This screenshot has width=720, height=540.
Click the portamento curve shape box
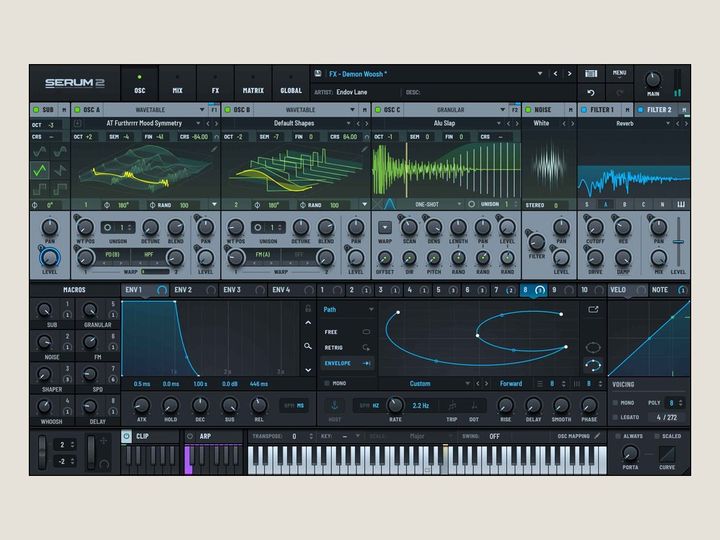[x=667, y=454]
